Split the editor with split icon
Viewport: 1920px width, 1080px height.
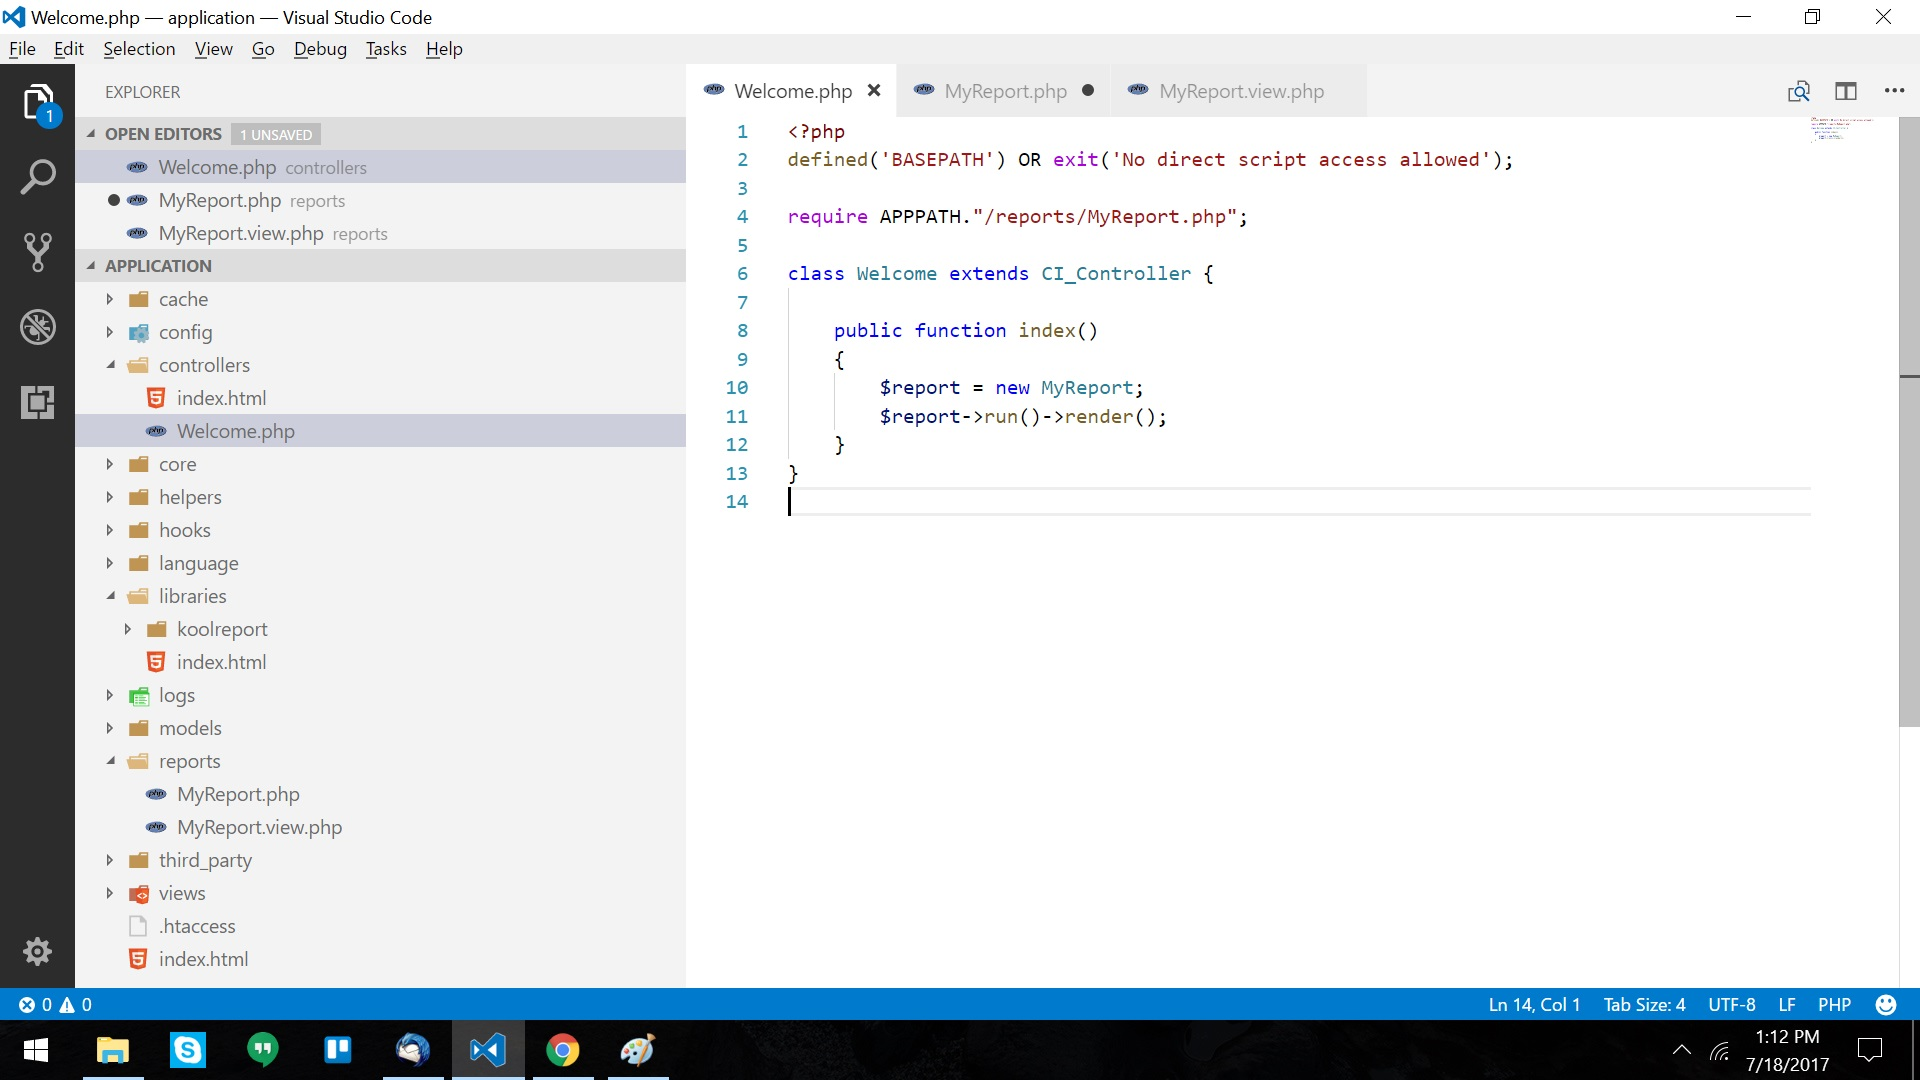pyautogui.click(x=1846, y=91)
